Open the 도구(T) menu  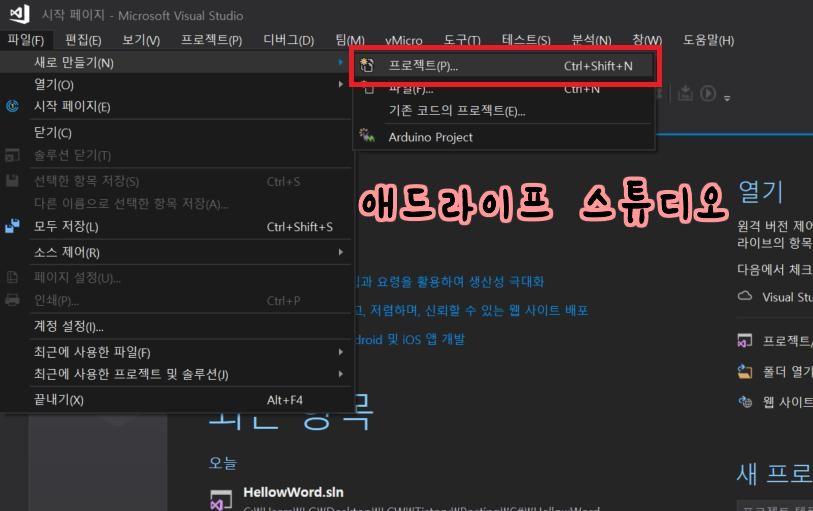click(x=462, y=40)
